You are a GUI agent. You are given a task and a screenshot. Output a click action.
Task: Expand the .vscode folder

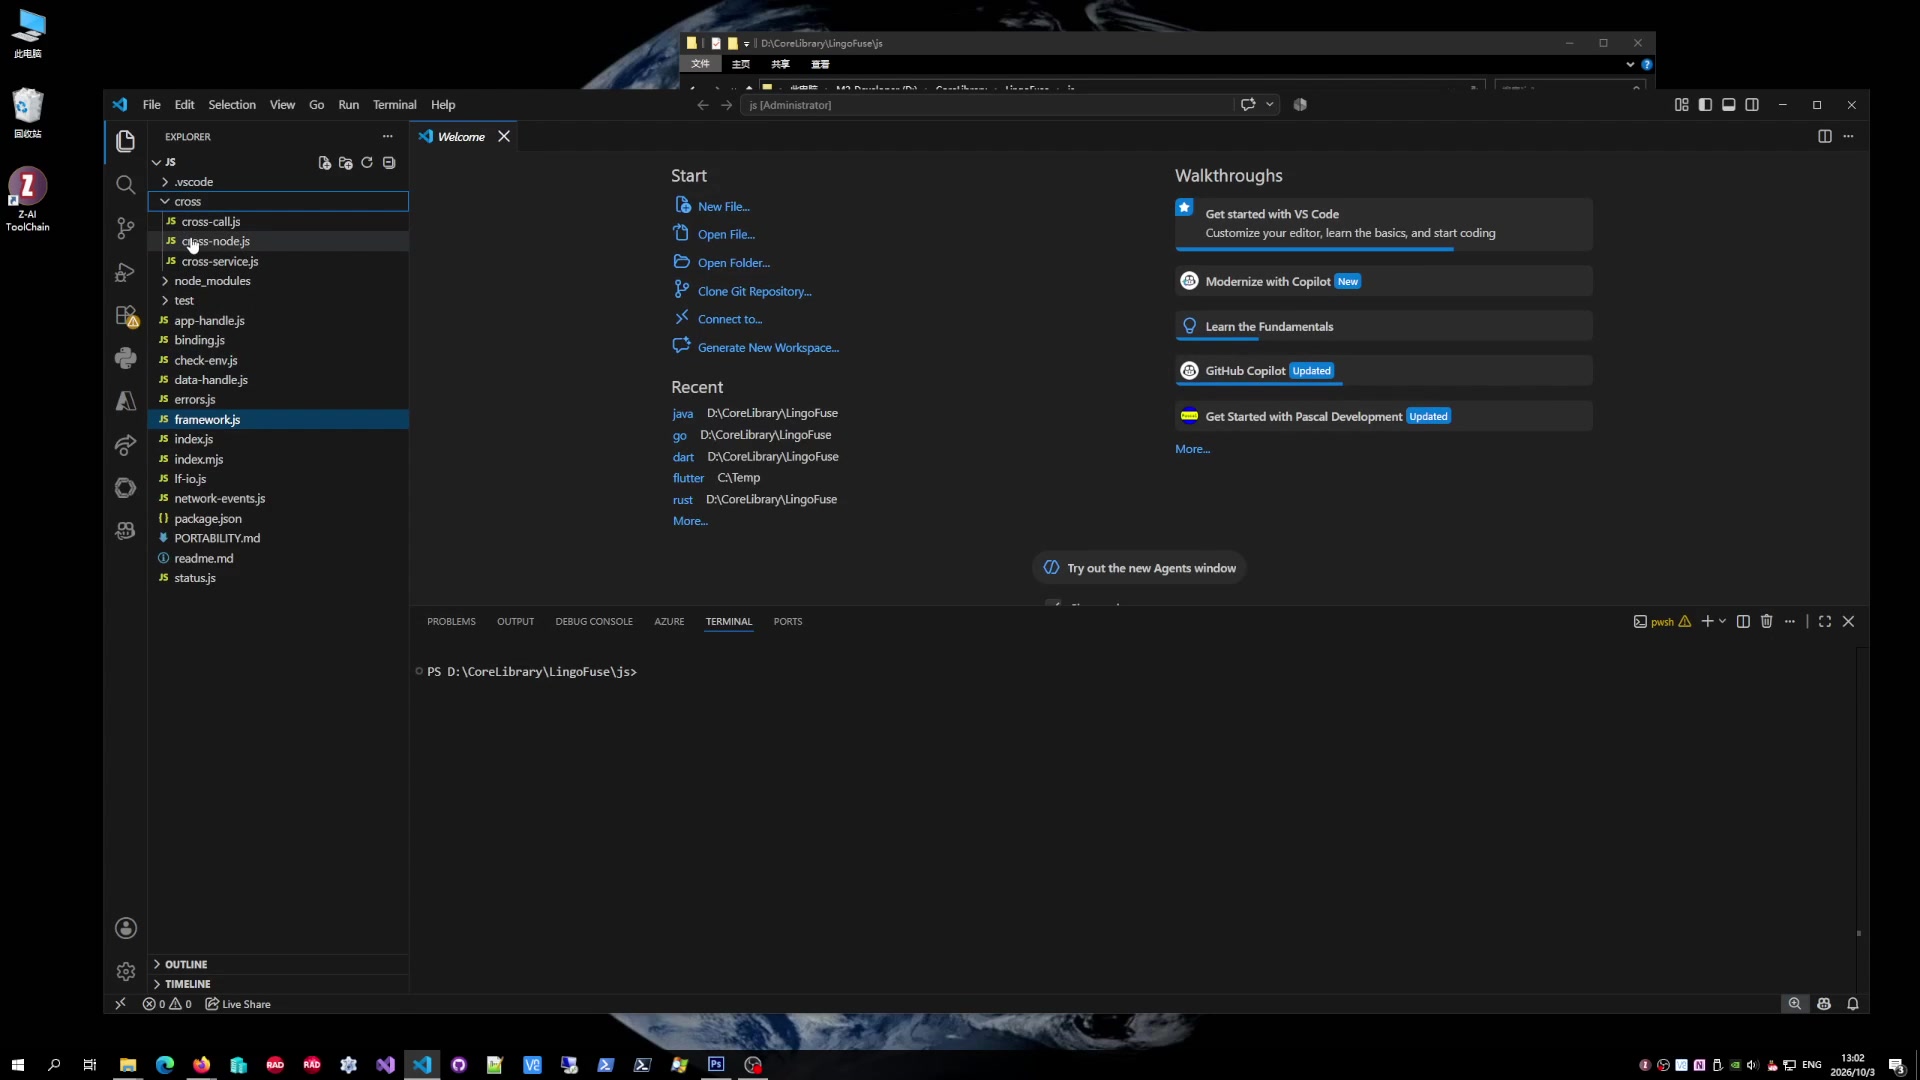click(278, 182)
